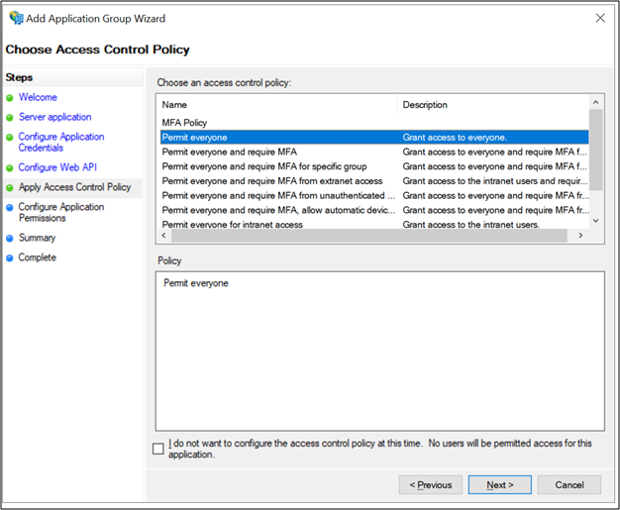Click the blue bullet beside Summary step

10,238
